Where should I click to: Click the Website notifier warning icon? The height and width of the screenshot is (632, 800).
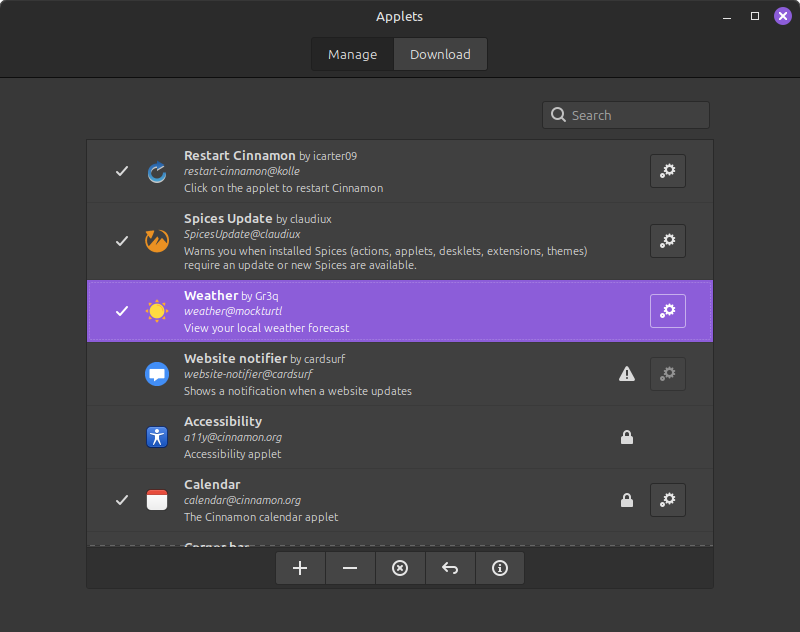tap(626, 374)
